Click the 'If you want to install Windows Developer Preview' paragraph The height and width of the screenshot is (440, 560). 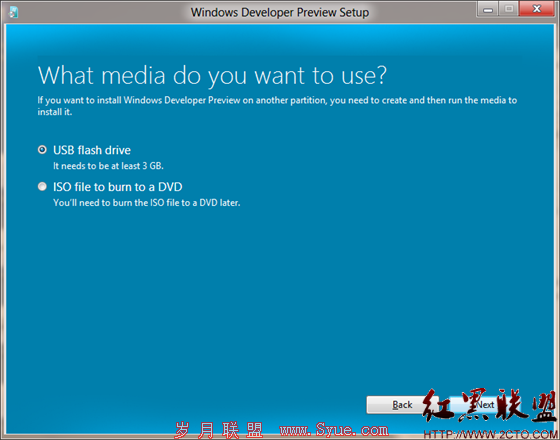click(x=277, y=106)
